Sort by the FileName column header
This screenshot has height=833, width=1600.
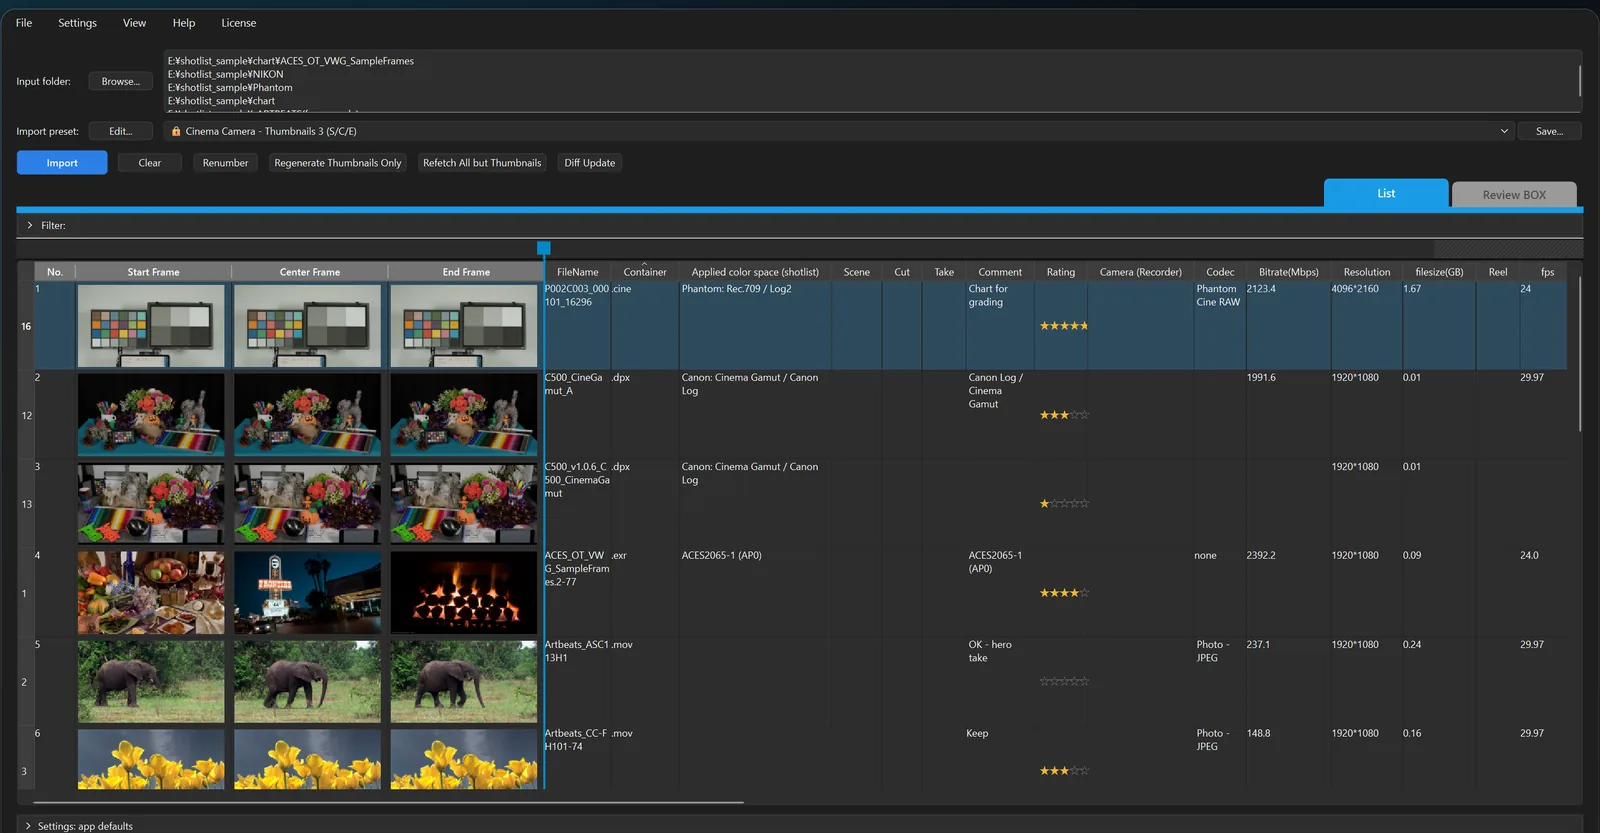[x=577, y=272]
